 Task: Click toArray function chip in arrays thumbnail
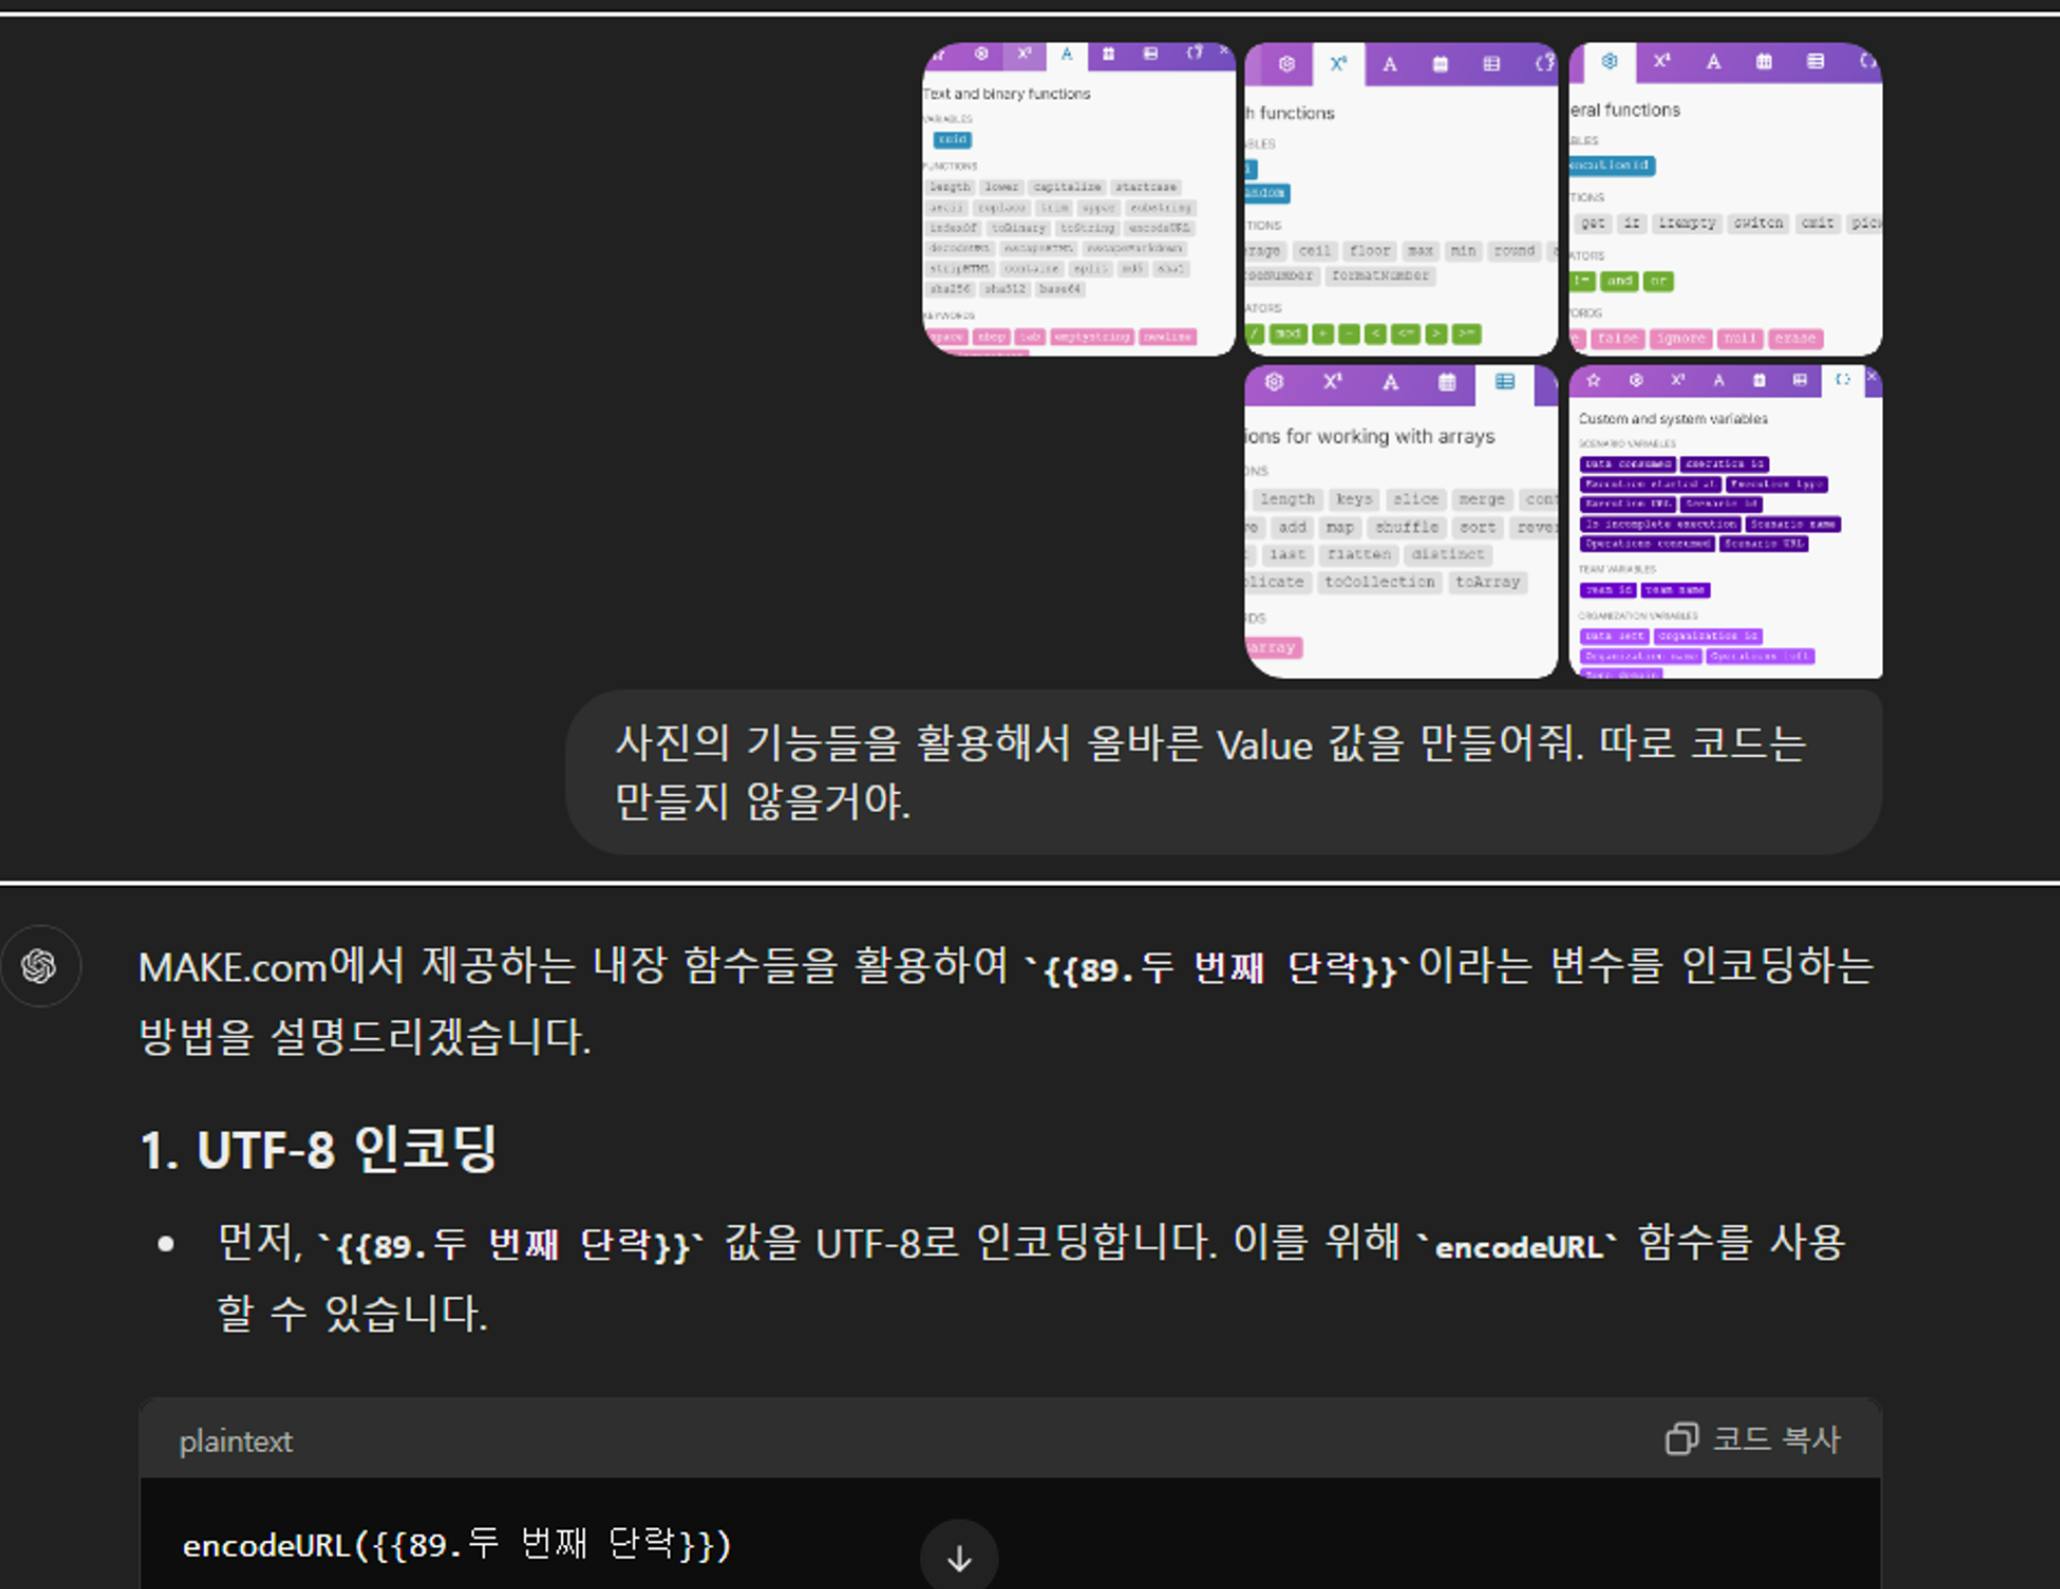1487,582
